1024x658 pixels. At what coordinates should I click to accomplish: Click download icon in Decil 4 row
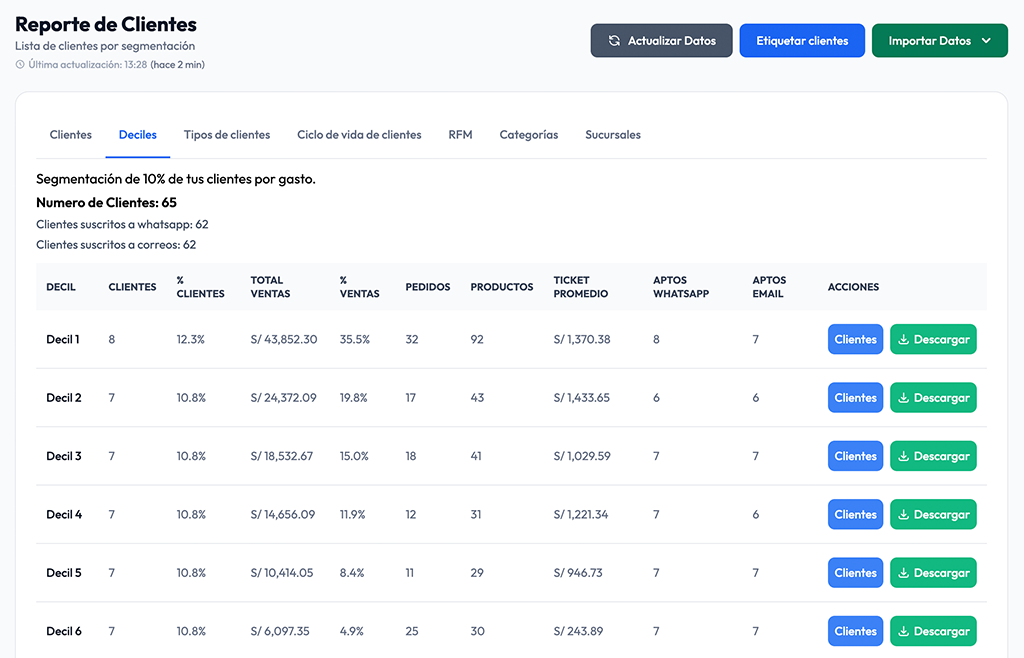903,515
